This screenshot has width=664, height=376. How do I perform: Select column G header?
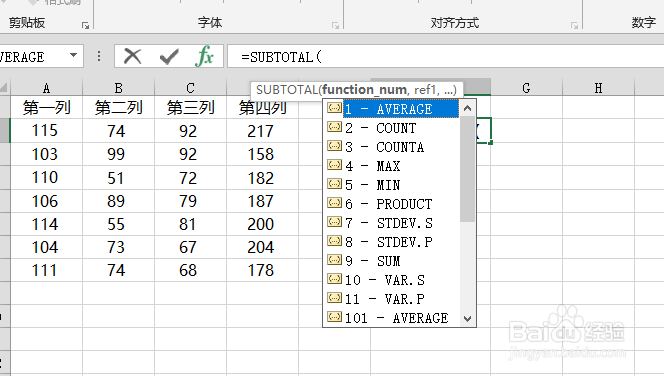pyautogui.click(x=526, y=88)
